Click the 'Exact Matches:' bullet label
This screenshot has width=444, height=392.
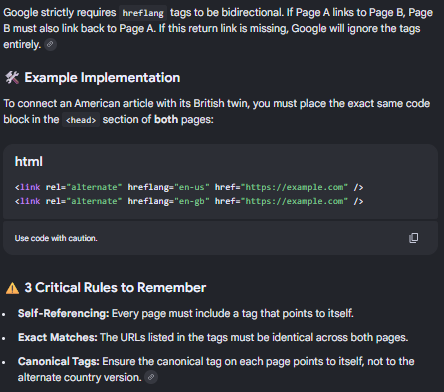(57, 337)
